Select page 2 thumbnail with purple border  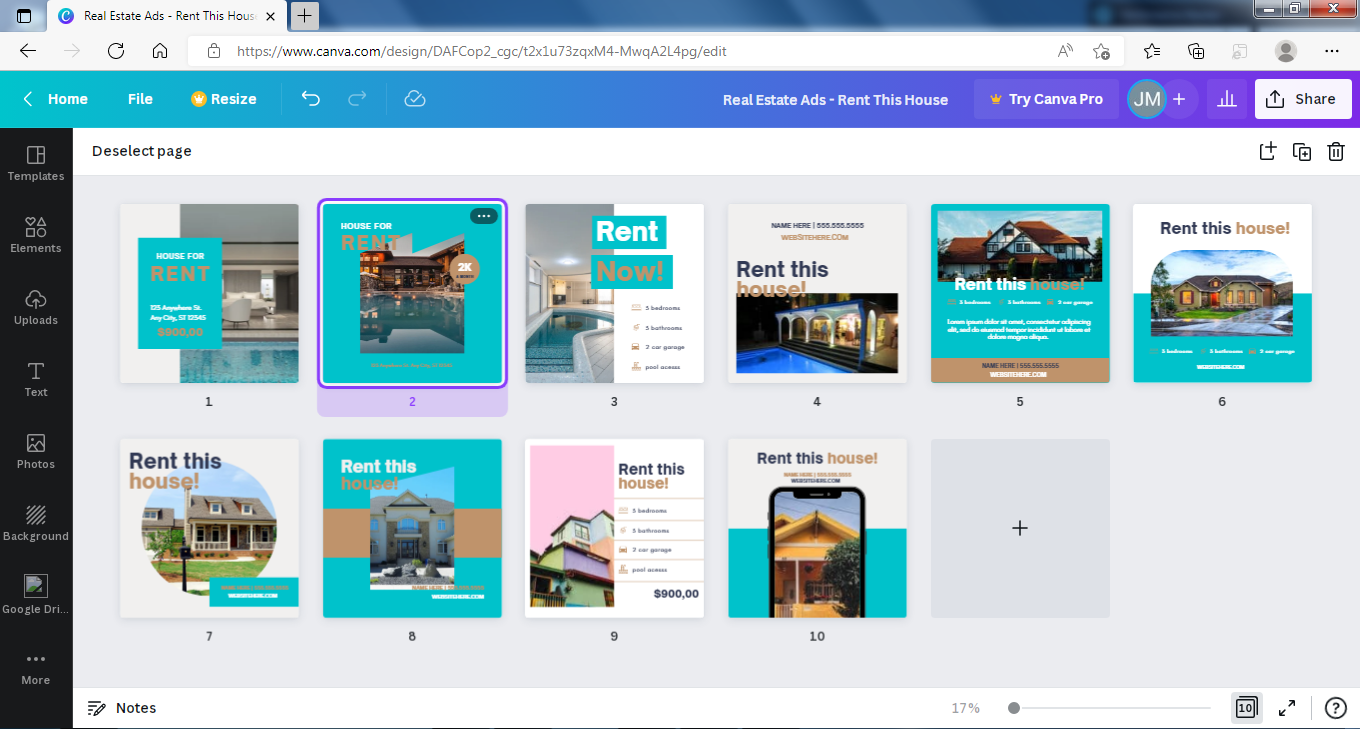pos(412,294)
